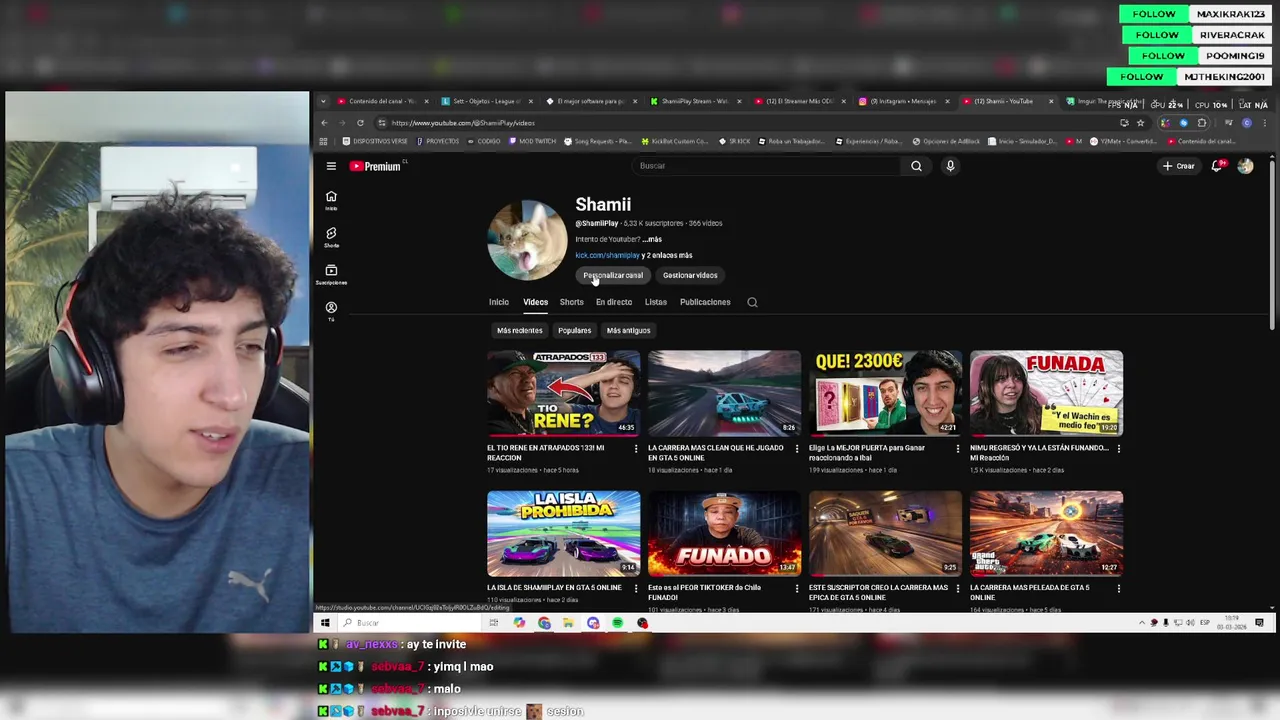This screenshot has height=720, width=1280.
Task: Open LA CARRERA MAS PELEADA video title
Action: pyautogui.click(x=1029, y=592)
